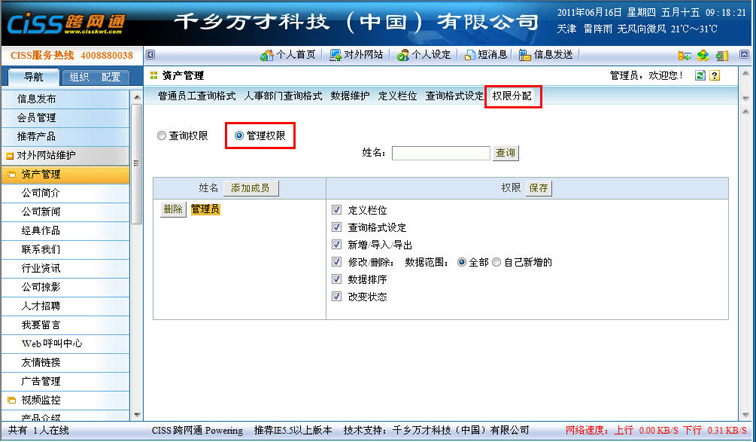The width and height of the screenshot is (756, 442).
Task: Uncheck the 定义栏位 permission checkbox
Action: point(337,211)
